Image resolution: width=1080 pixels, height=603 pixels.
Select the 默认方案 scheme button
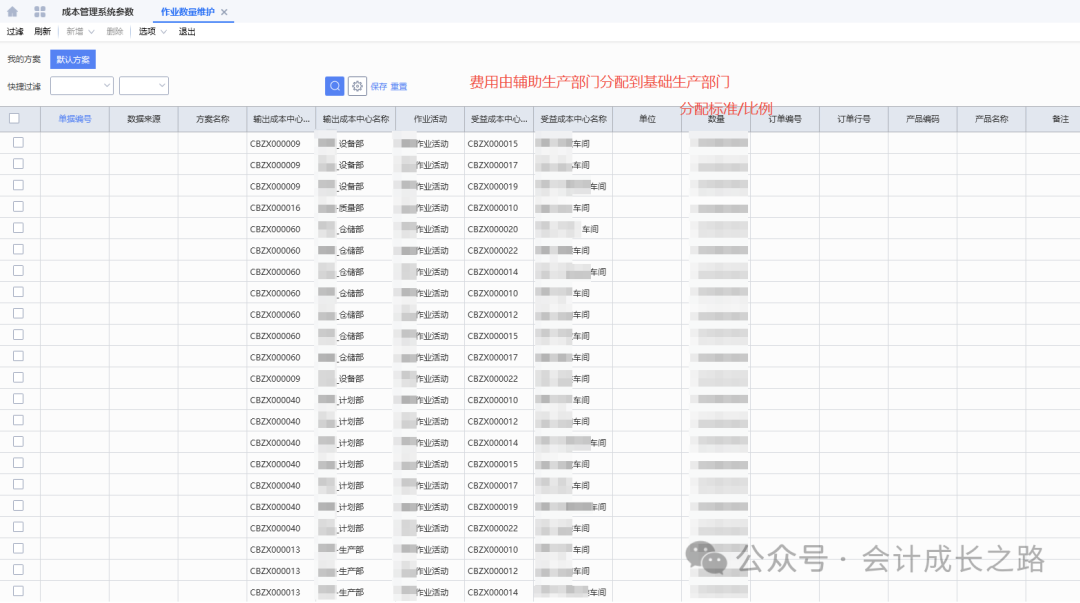coord(73,60)
